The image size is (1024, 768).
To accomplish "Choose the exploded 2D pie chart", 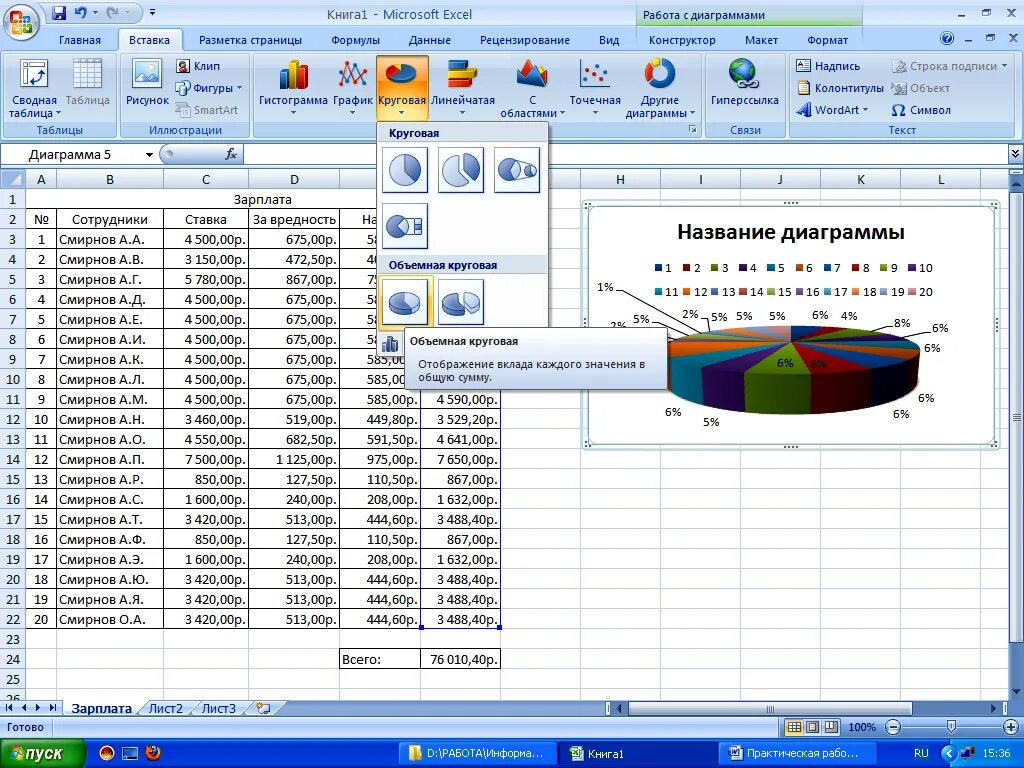I will tap(461, 170).
